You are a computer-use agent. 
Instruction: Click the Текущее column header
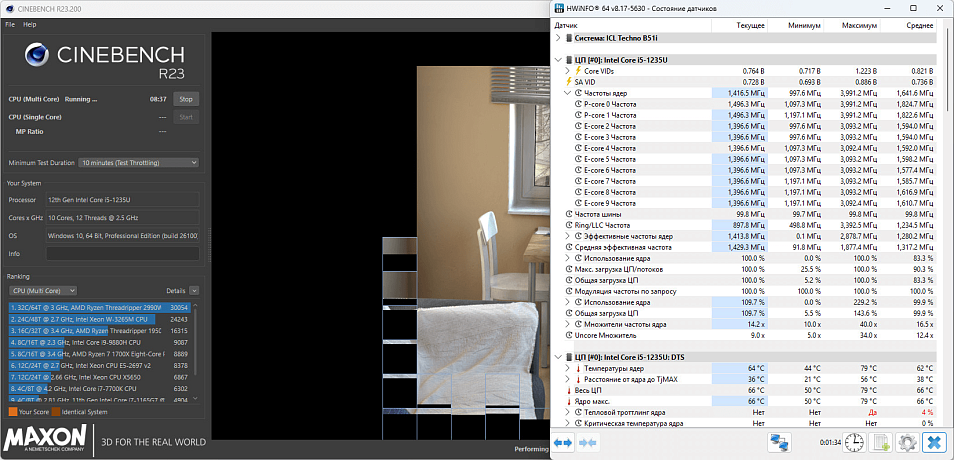pos(750,24)
